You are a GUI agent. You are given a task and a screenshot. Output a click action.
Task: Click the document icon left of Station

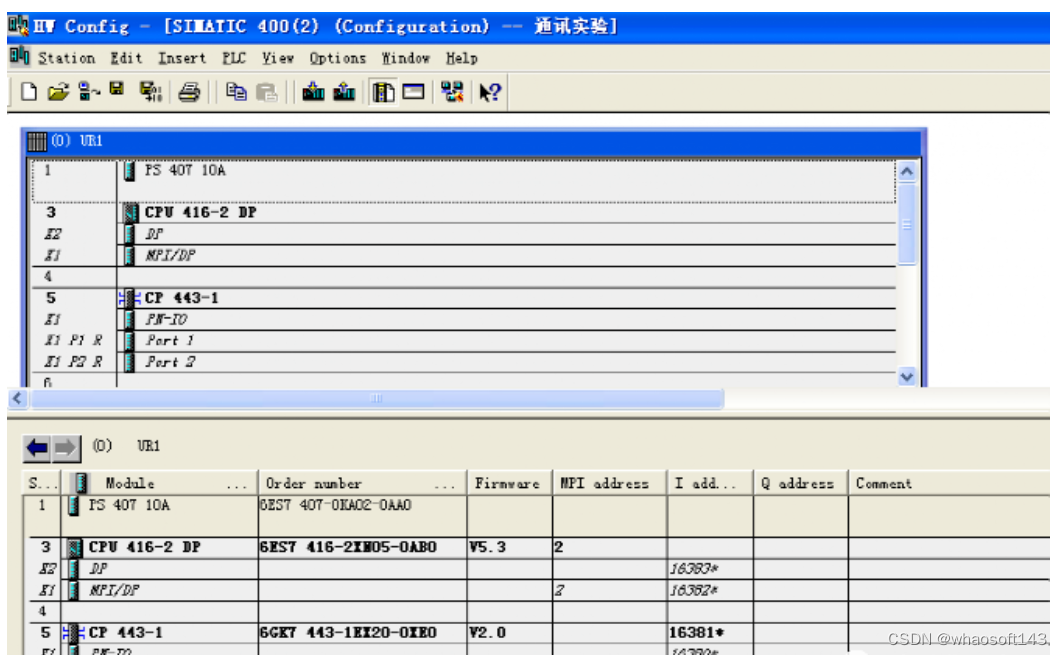click(x=19, y=56)
